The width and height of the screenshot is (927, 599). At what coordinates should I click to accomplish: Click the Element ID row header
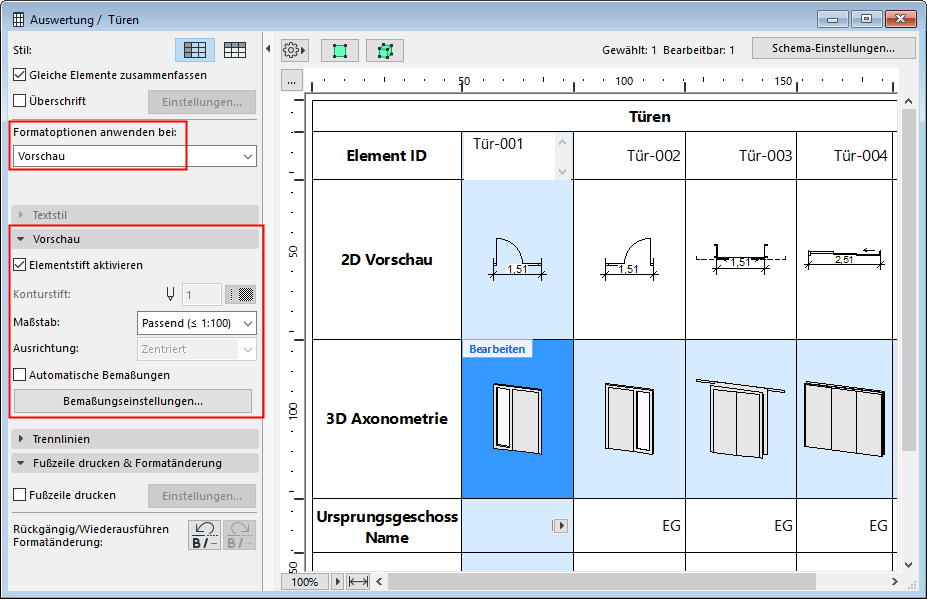tap(387, 156)
